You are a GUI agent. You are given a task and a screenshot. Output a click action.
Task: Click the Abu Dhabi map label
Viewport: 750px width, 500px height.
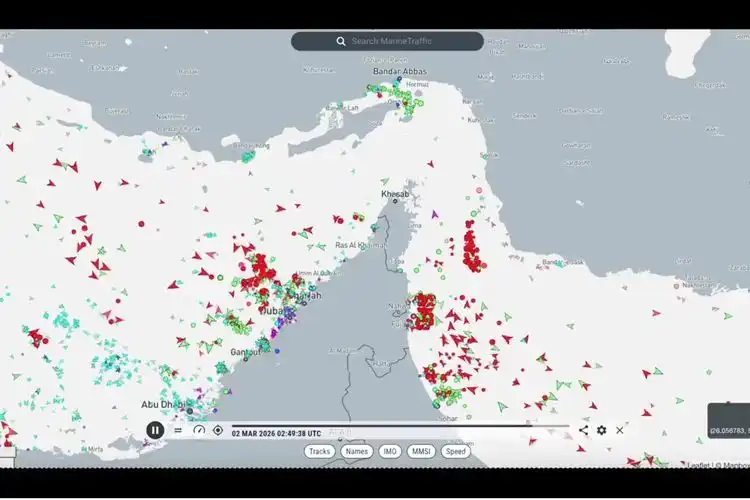pyautogui.click(x=162, y=405)
